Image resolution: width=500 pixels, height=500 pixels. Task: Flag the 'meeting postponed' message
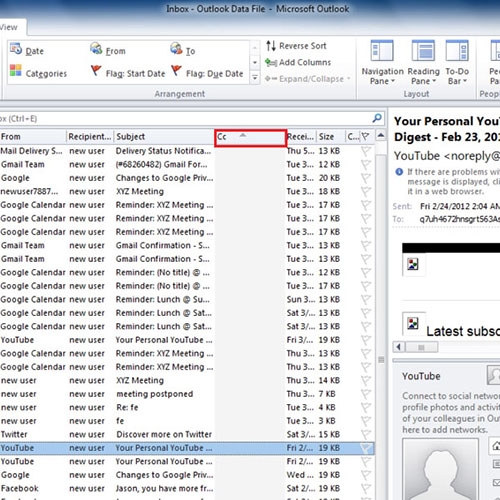pos(366,394)
